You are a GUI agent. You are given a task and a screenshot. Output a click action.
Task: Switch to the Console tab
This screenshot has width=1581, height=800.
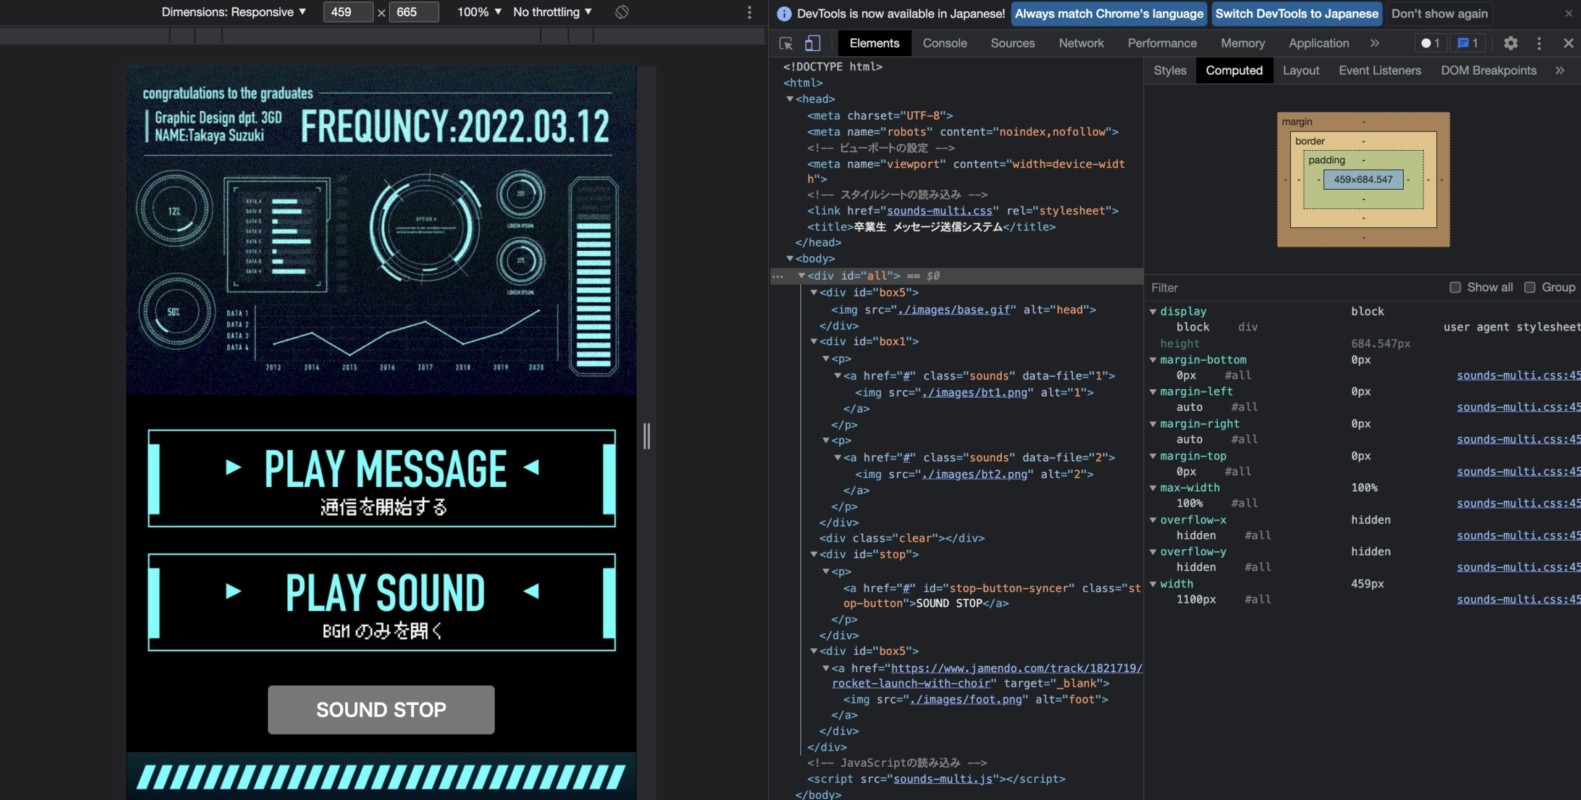944,43
